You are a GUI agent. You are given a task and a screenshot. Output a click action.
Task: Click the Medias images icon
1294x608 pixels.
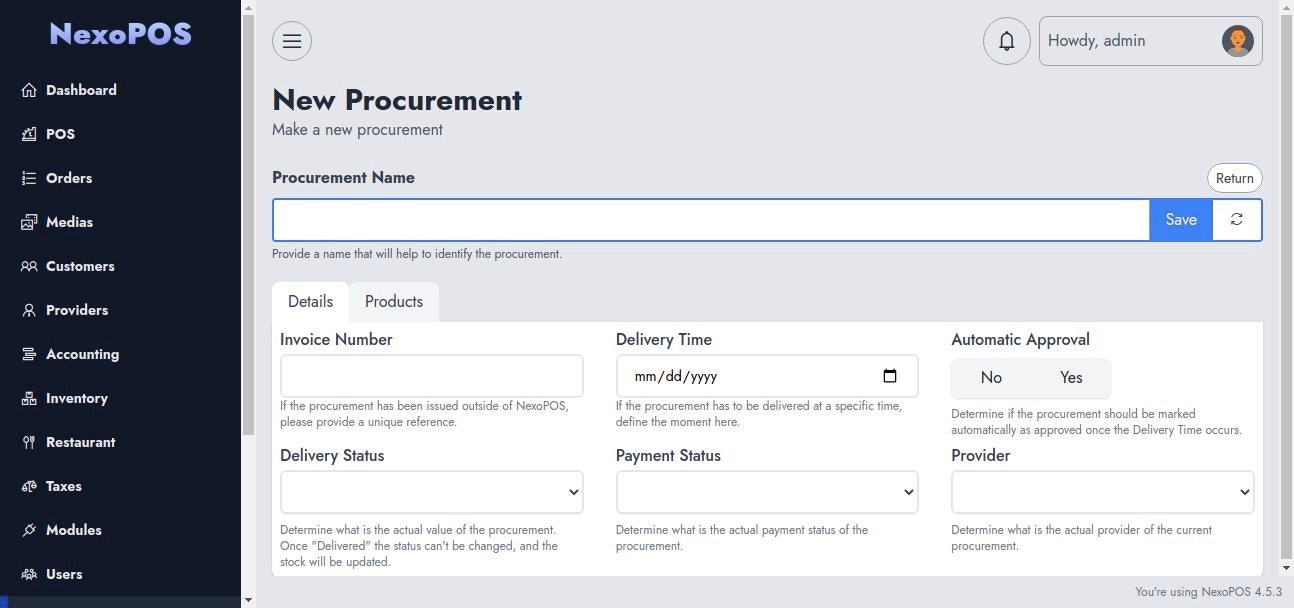(x=29, y=222)
